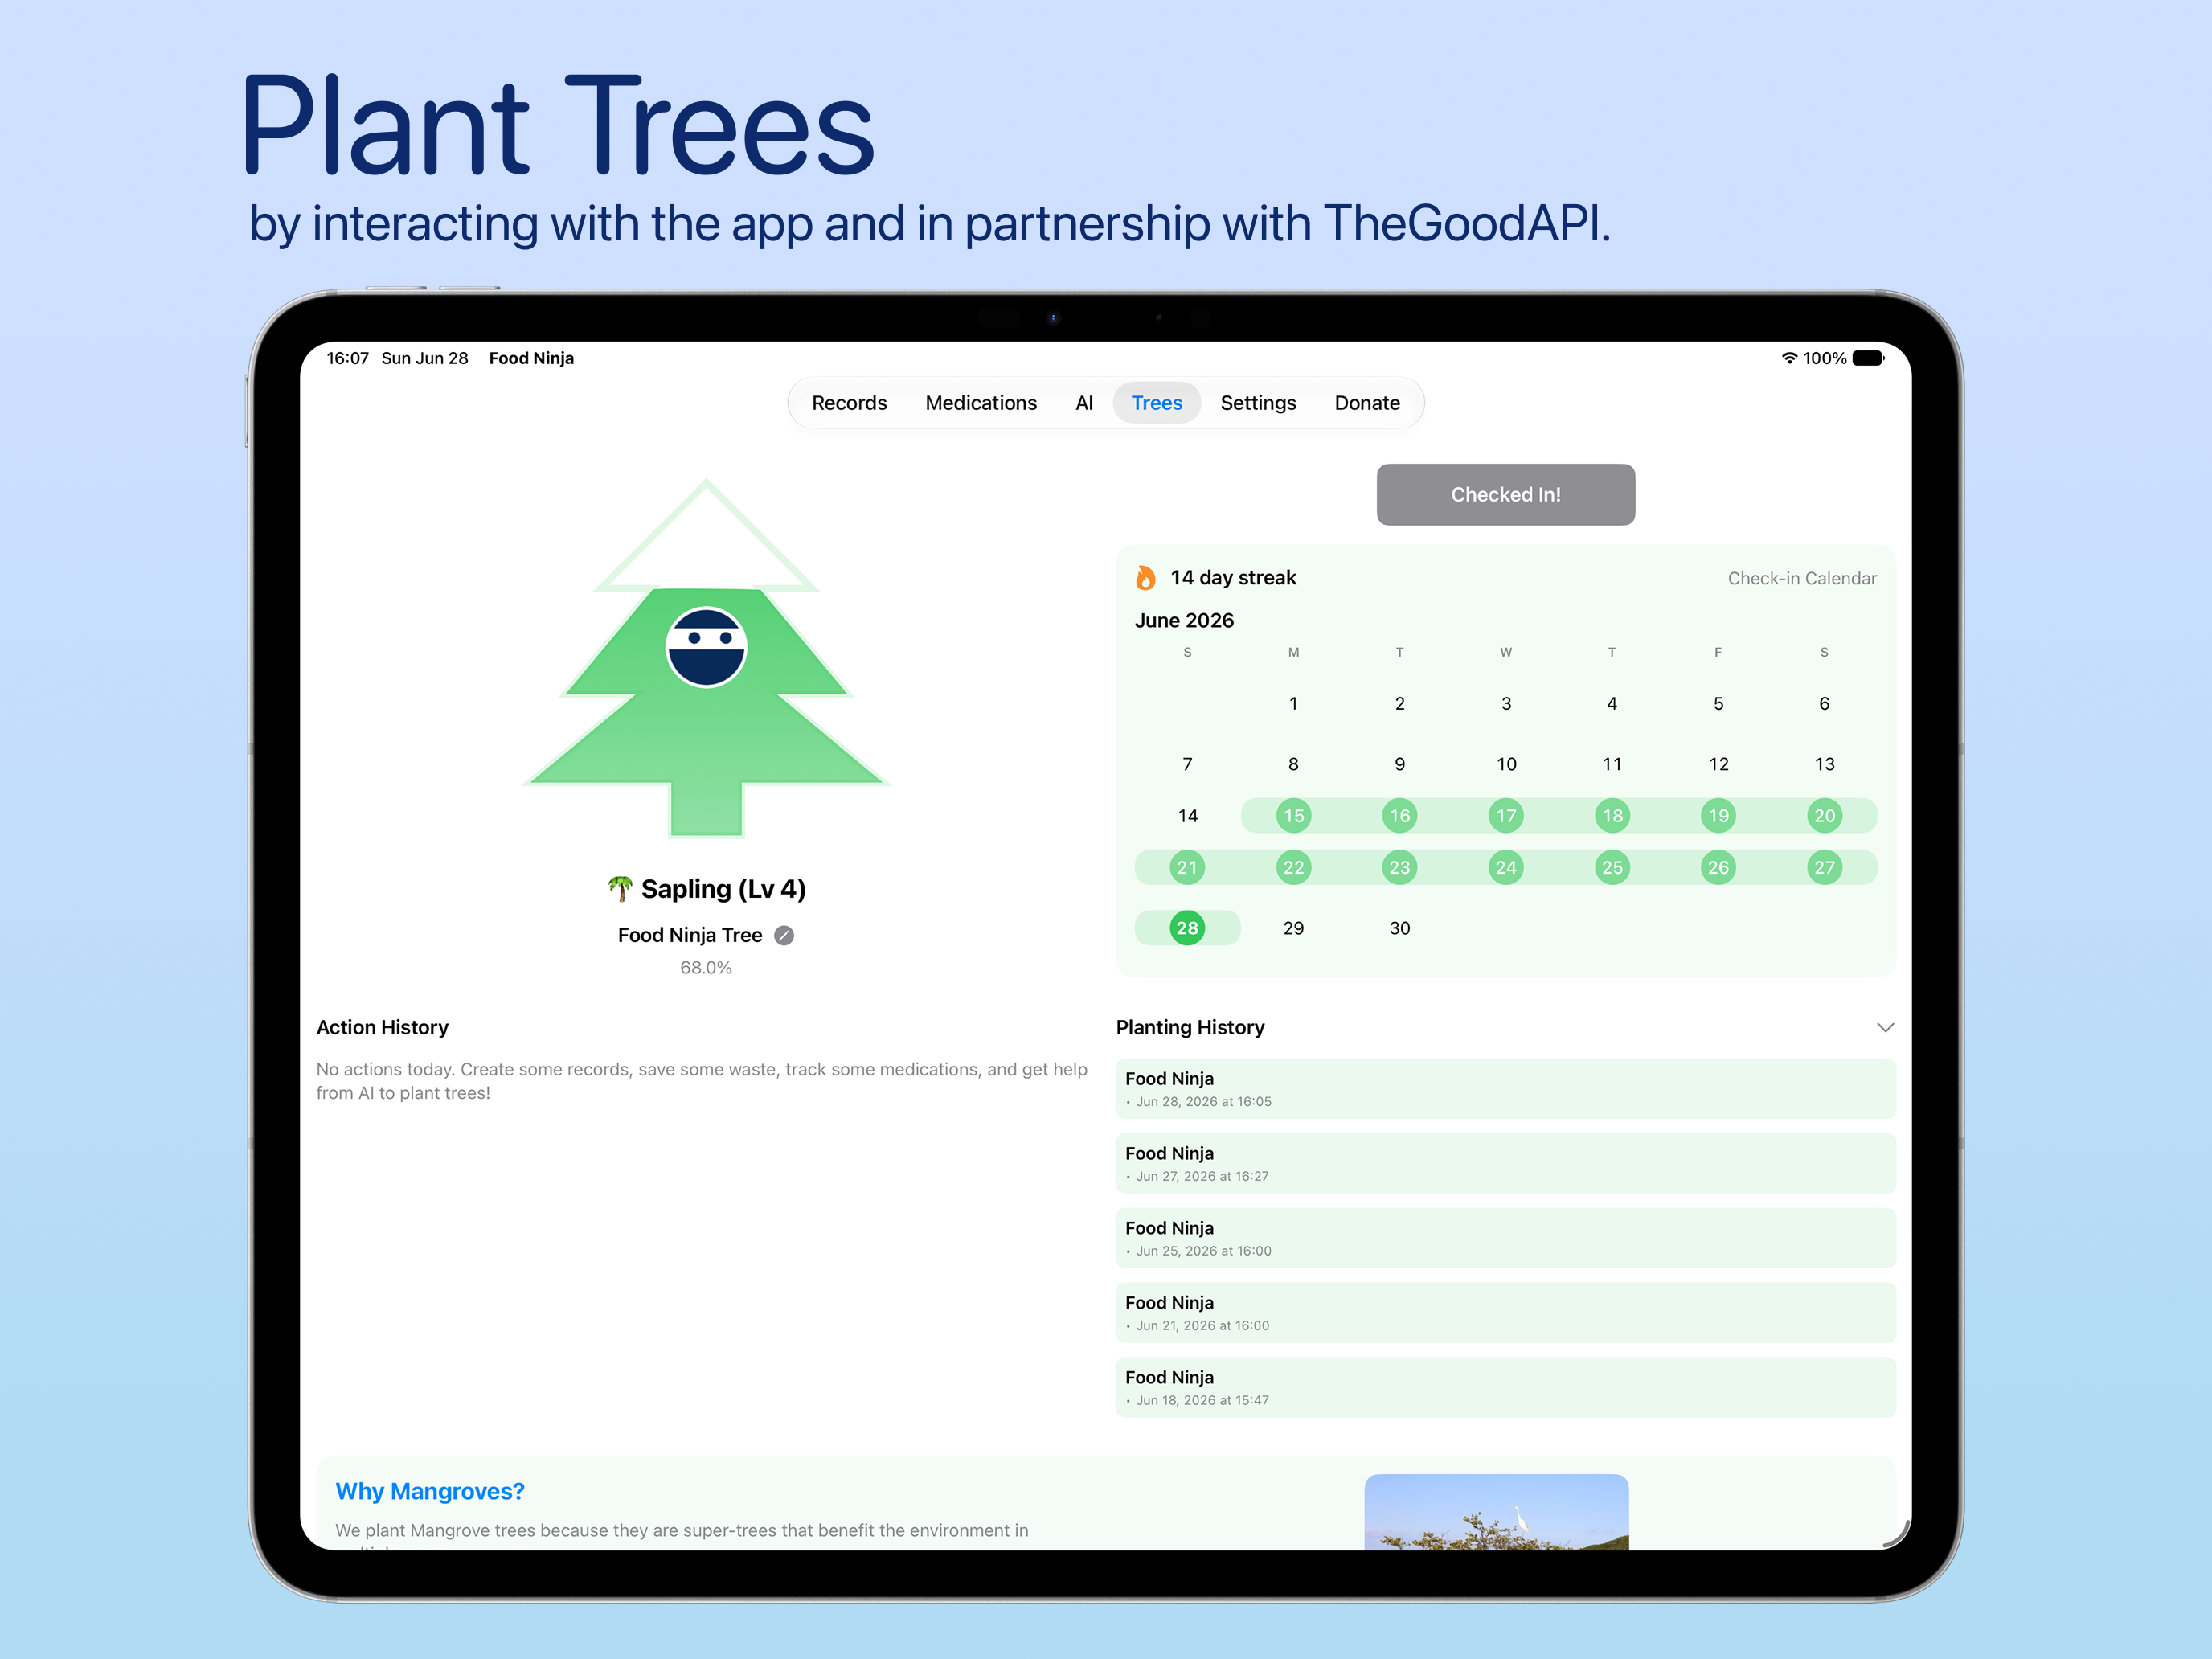This screenshot has width=2212, height=1659.
Task: Collapse the Planting History section
Action: click(1885, 1028)
